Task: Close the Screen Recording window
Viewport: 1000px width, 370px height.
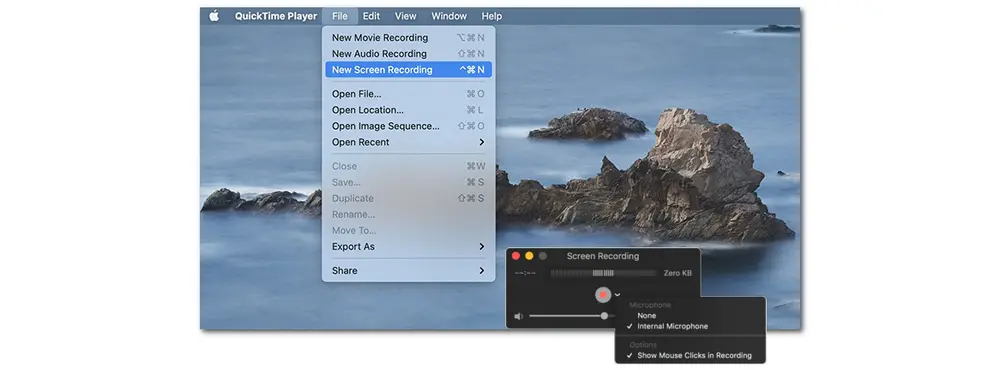Action: point(515,256)
